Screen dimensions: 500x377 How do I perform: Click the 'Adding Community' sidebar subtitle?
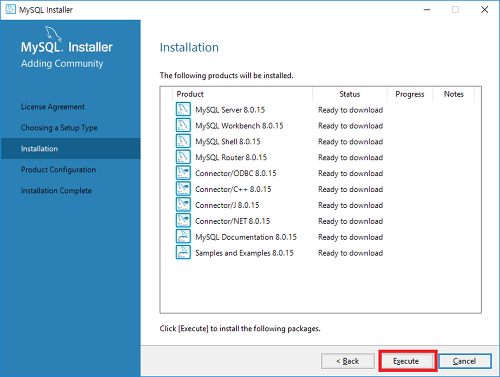pos(62,64)
